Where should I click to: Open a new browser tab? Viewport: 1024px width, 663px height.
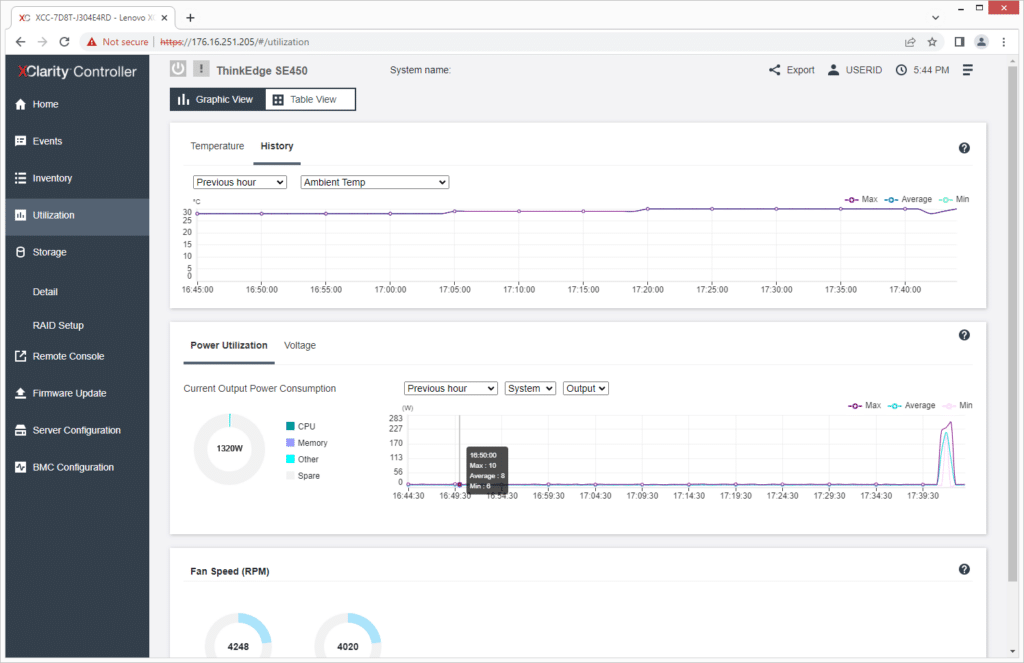[190, 18]
